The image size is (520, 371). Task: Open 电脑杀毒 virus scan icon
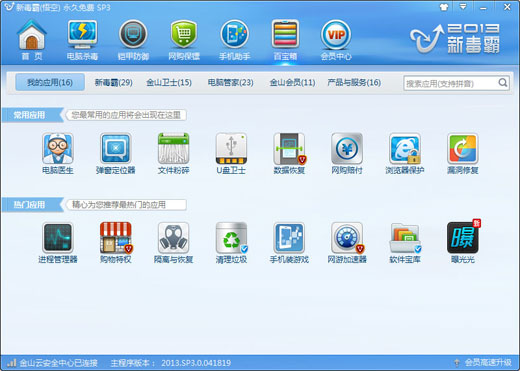(x=82, y=40)
